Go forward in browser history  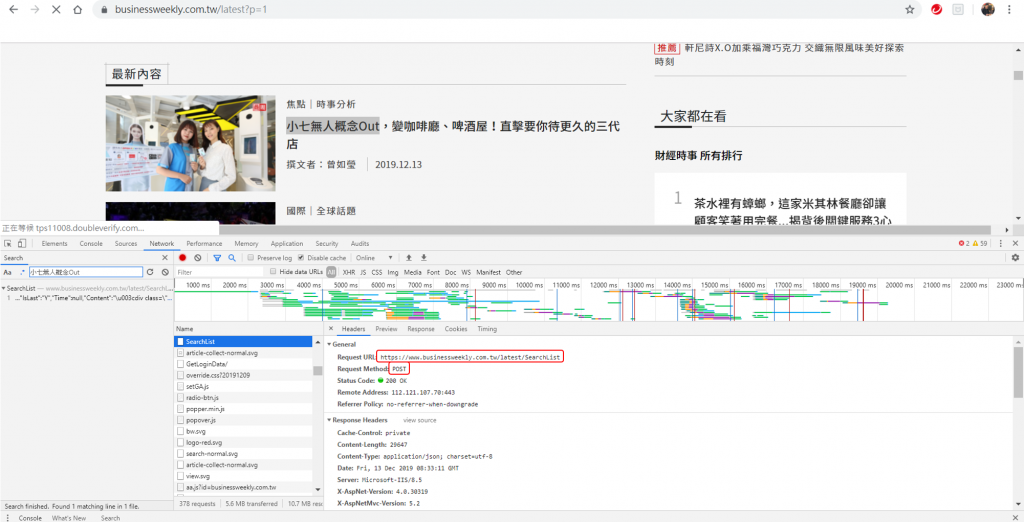[x=35, y=10]
